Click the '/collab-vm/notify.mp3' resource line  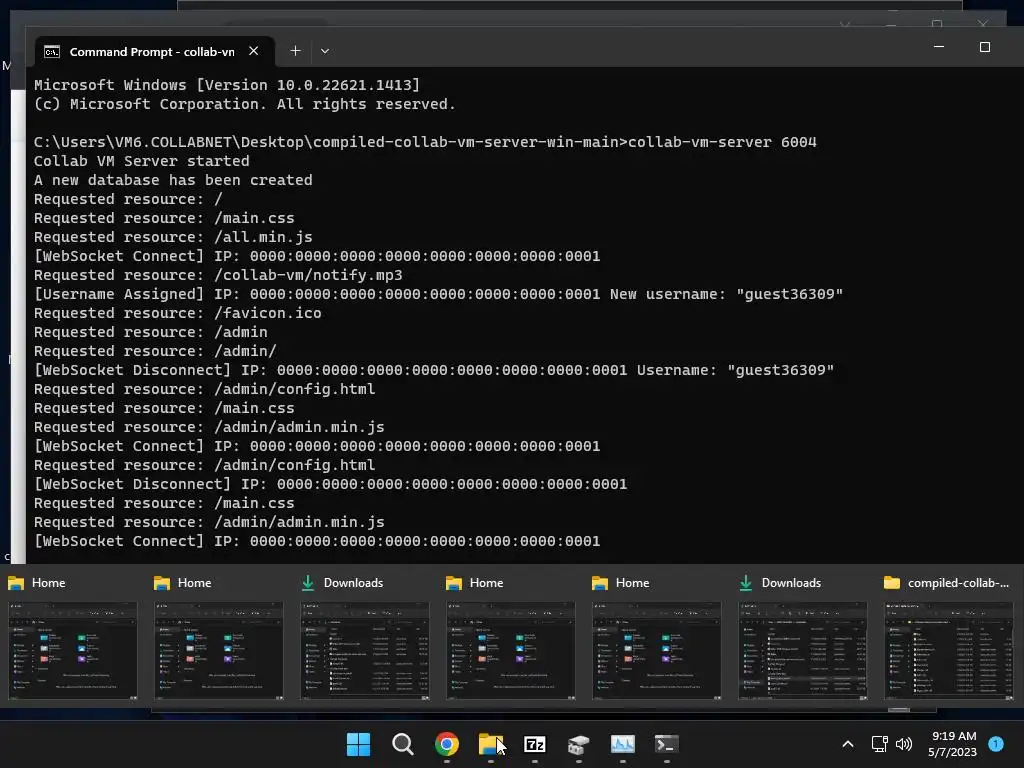click(x=218, y=275)
